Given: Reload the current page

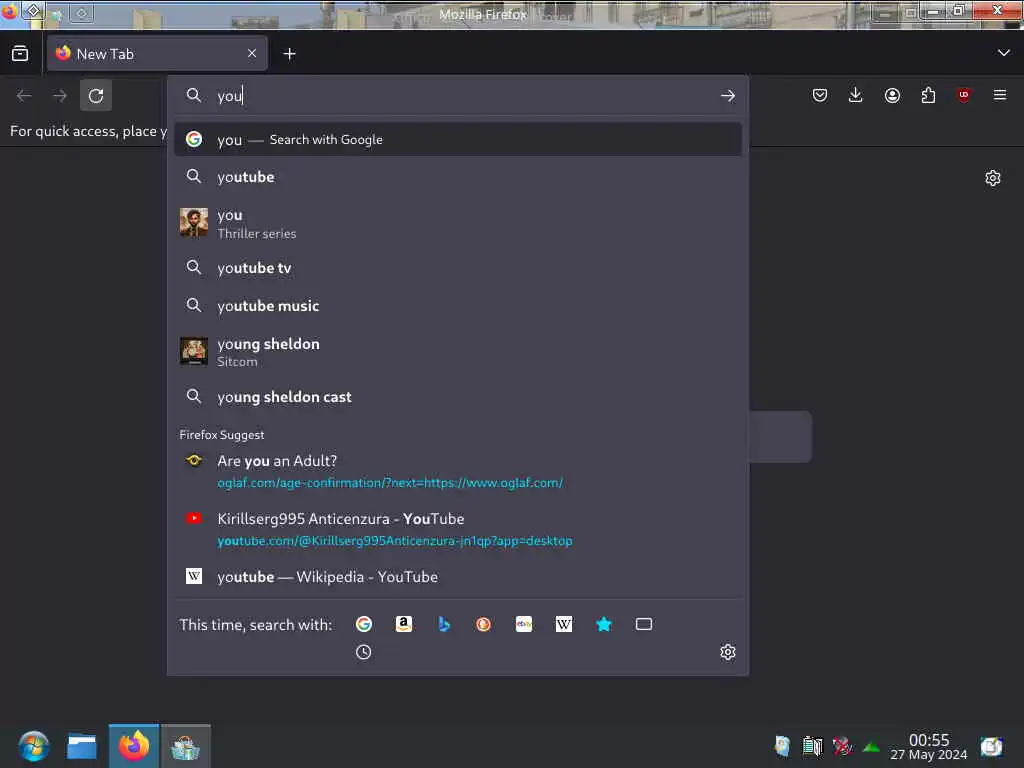Looking at the screenshot, I should tap(96, 96).
